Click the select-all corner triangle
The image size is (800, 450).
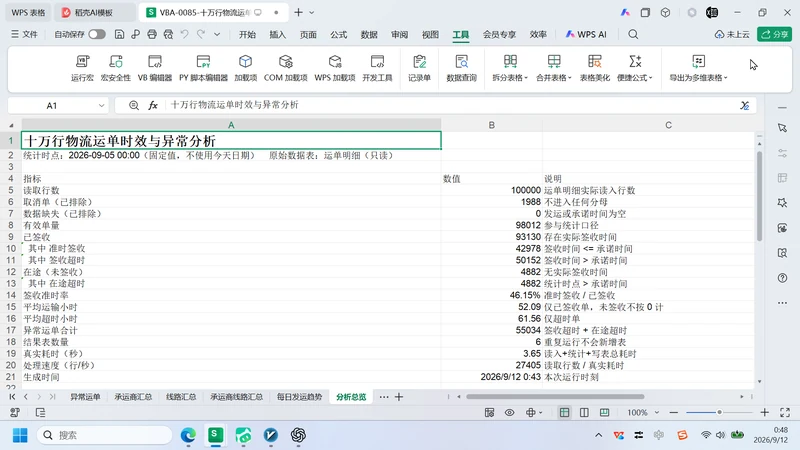11,125
